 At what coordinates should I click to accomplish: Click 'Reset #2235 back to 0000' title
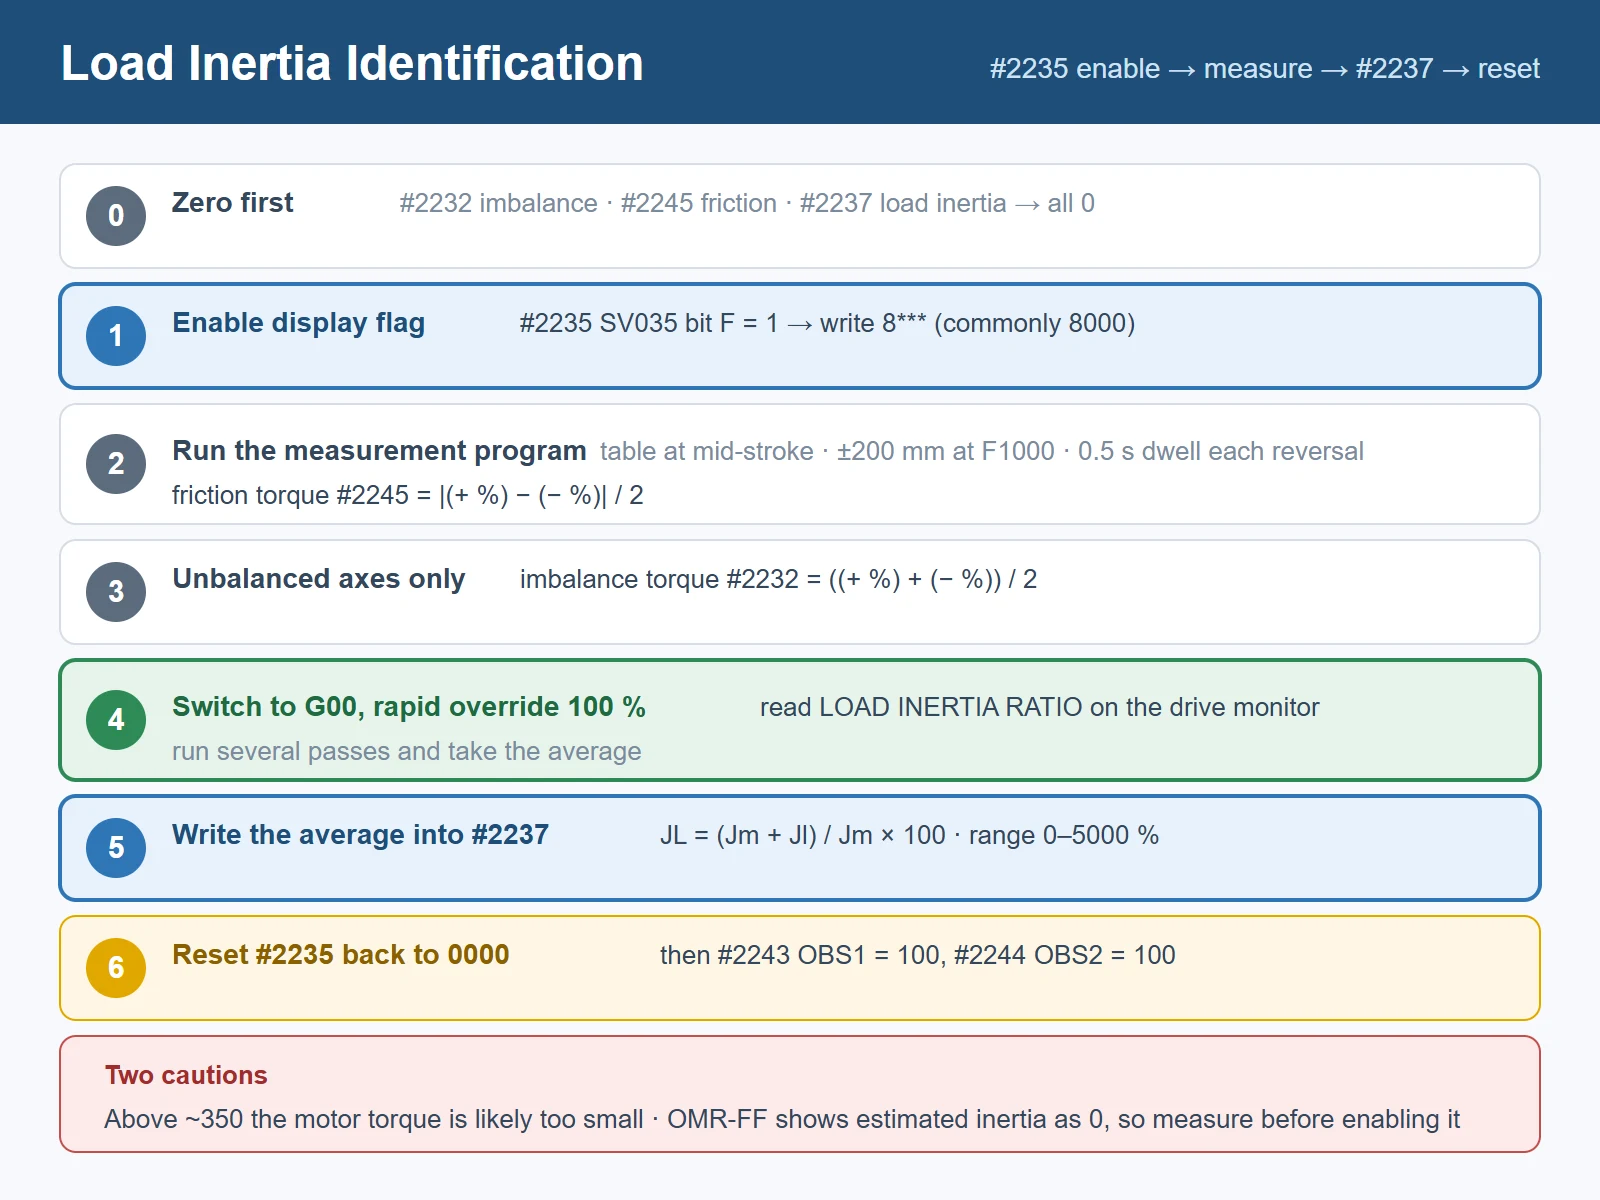pyautogui.click(x=341, y=955)
